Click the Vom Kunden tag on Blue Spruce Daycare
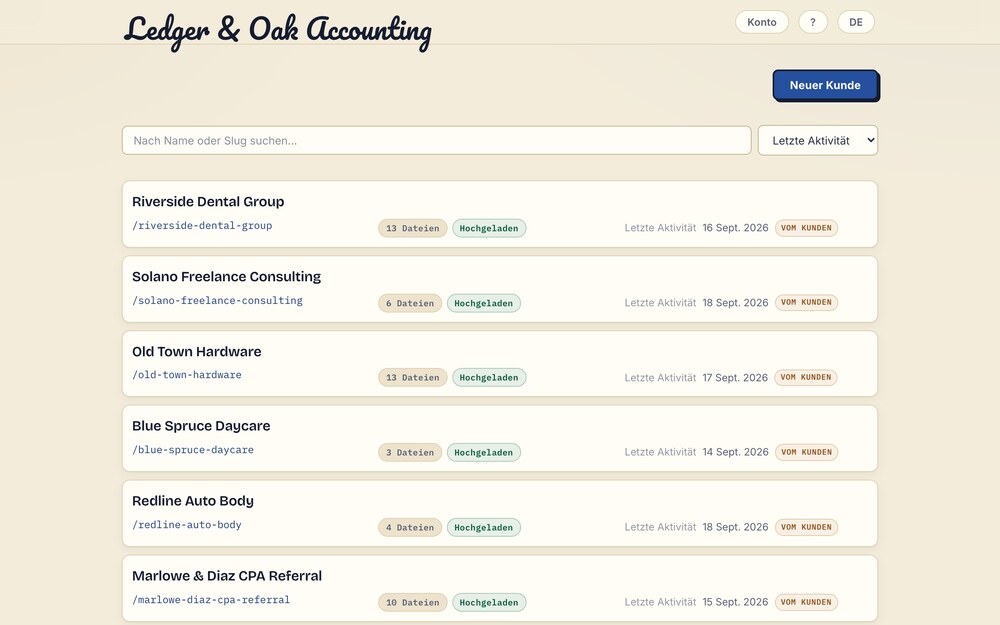The image size is (1000, 625). (x=807, y=452)
